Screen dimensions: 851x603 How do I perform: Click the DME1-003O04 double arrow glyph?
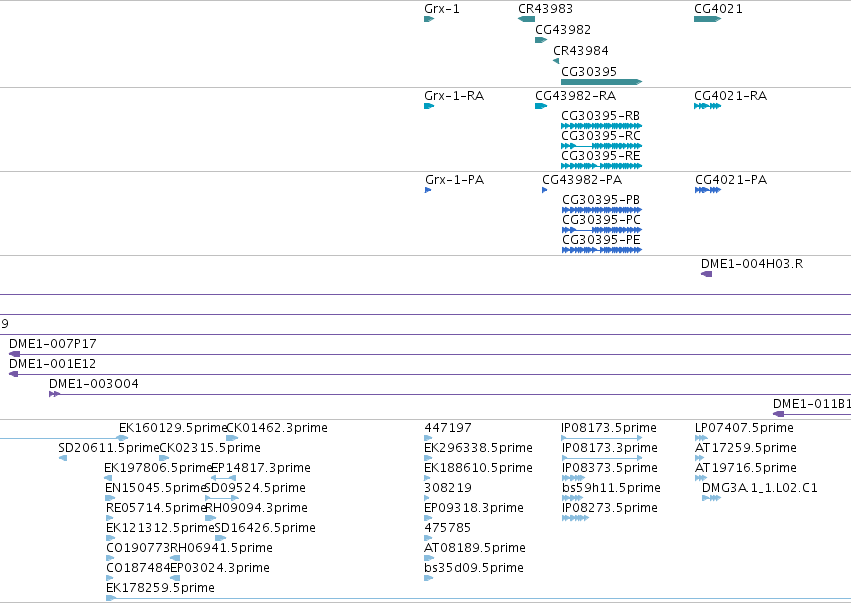click(x=54, y=394)
